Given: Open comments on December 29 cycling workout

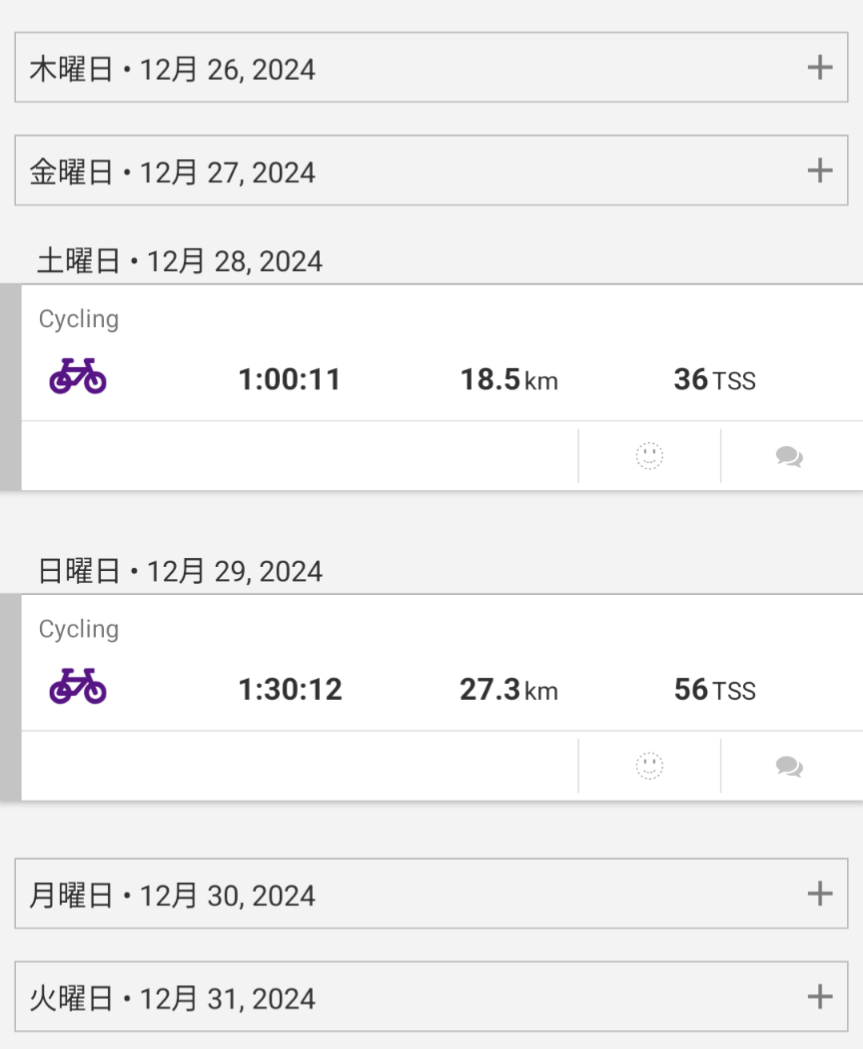Looking at the screenshot, I should click(x=789, y=767).
